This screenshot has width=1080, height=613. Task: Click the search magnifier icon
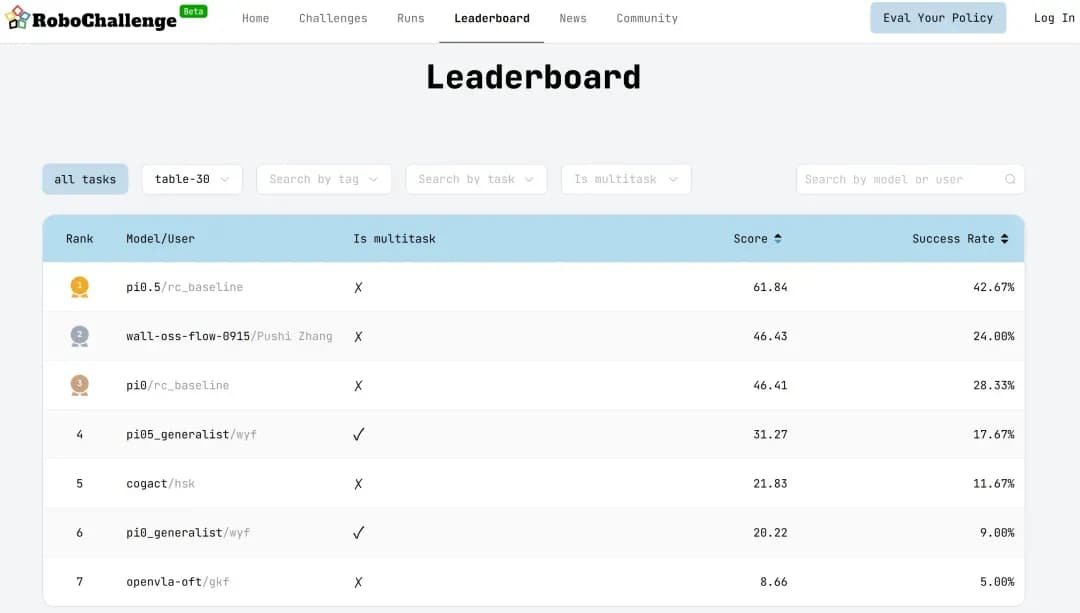pos(1010,180)
